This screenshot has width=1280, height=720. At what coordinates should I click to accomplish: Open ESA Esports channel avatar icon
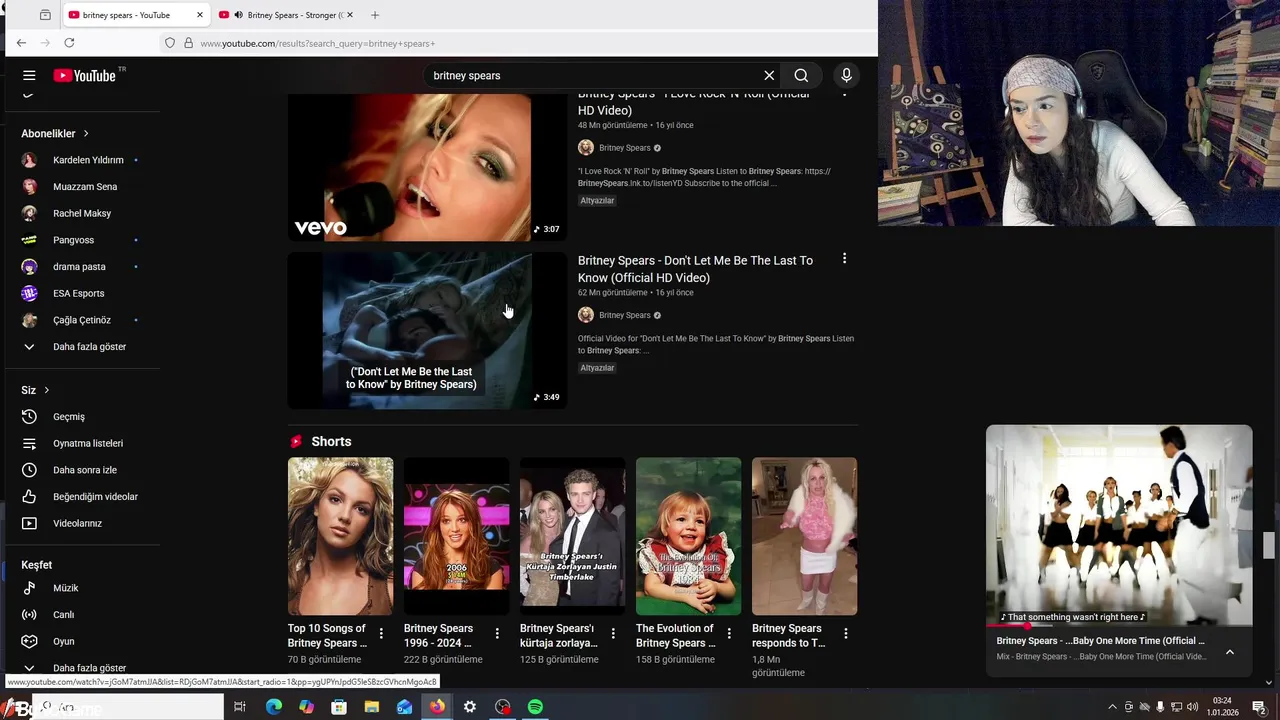click(x=29, y=293)
